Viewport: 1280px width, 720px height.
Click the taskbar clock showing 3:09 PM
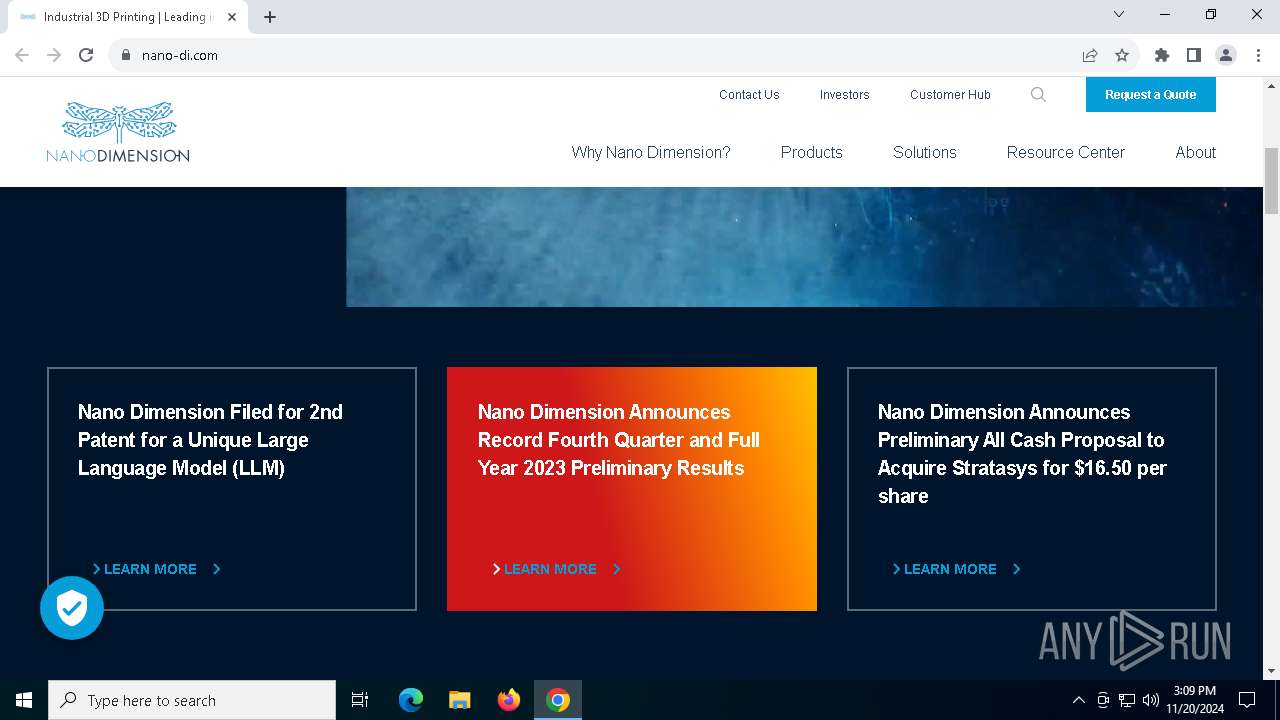pyautogui.click(x=1194, y=700)
